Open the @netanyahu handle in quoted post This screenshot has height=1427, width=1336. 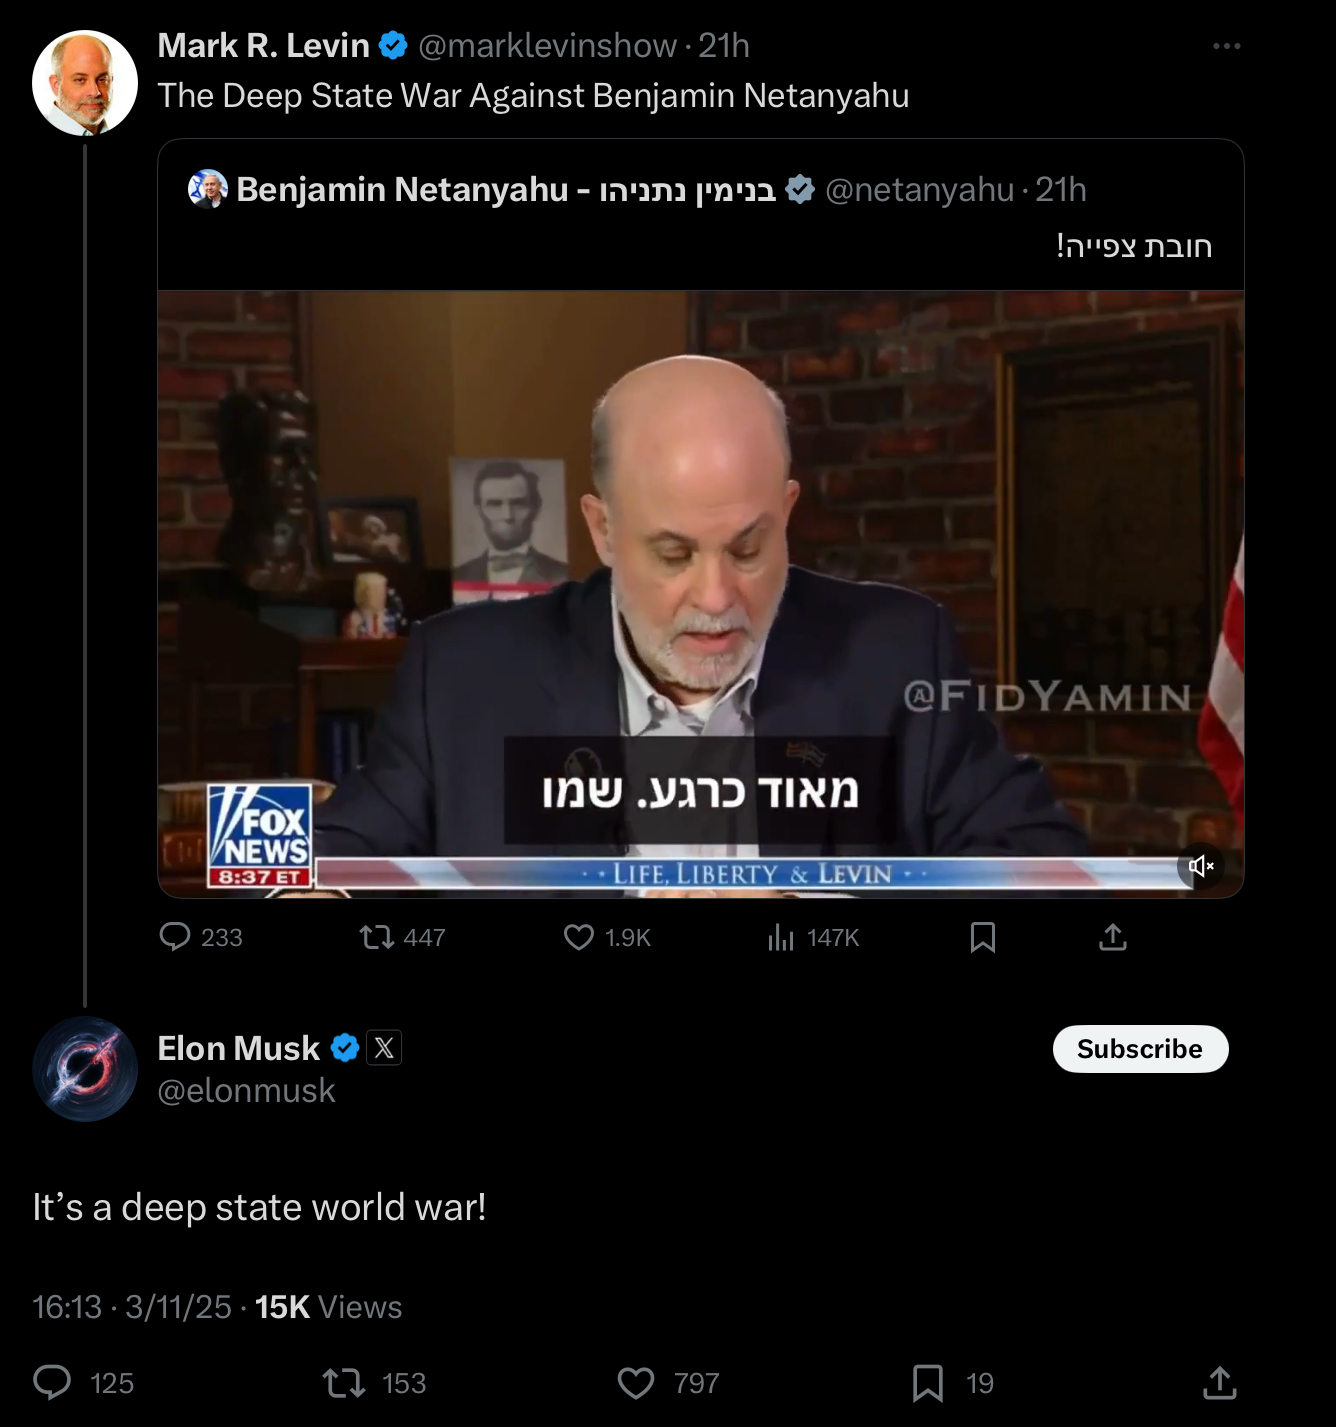(919, 190)
